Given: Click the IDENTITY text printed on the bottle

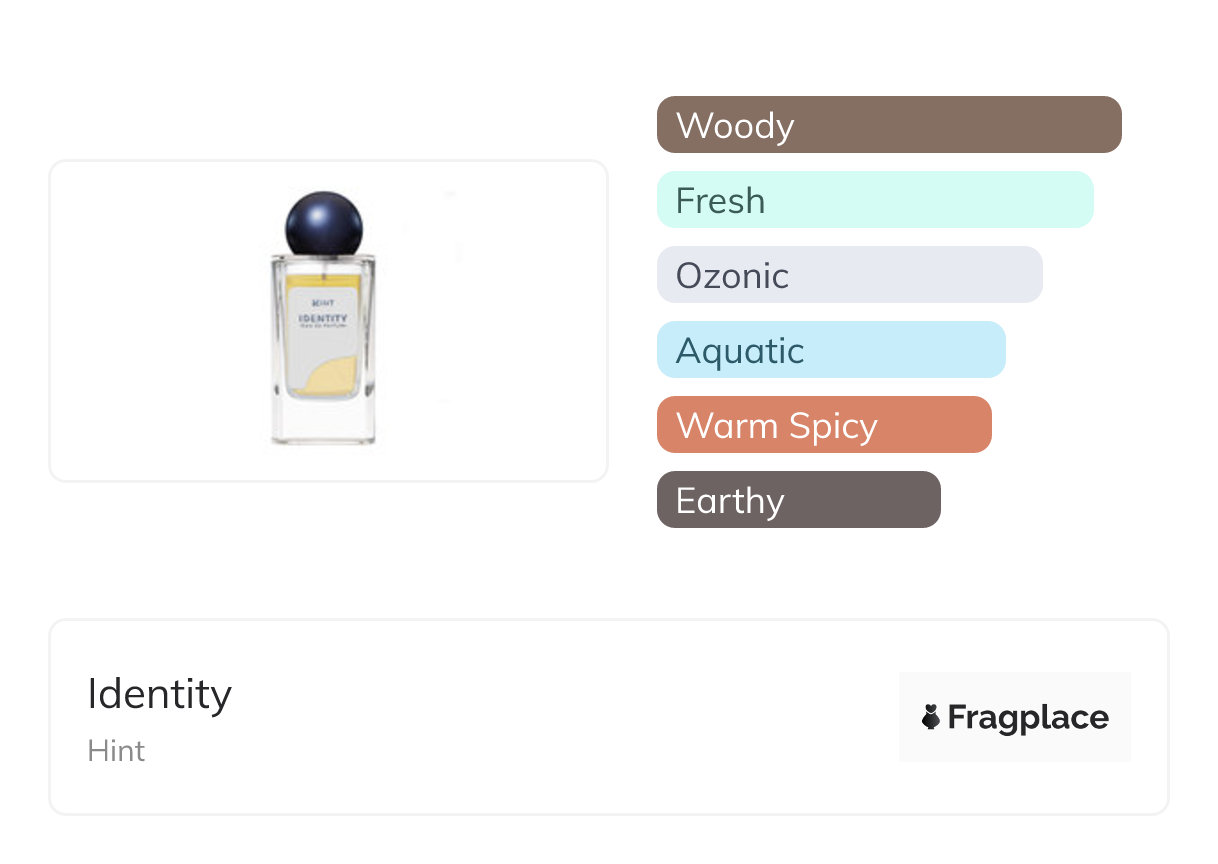Looking at the screenshot, I should coord(322,319).
